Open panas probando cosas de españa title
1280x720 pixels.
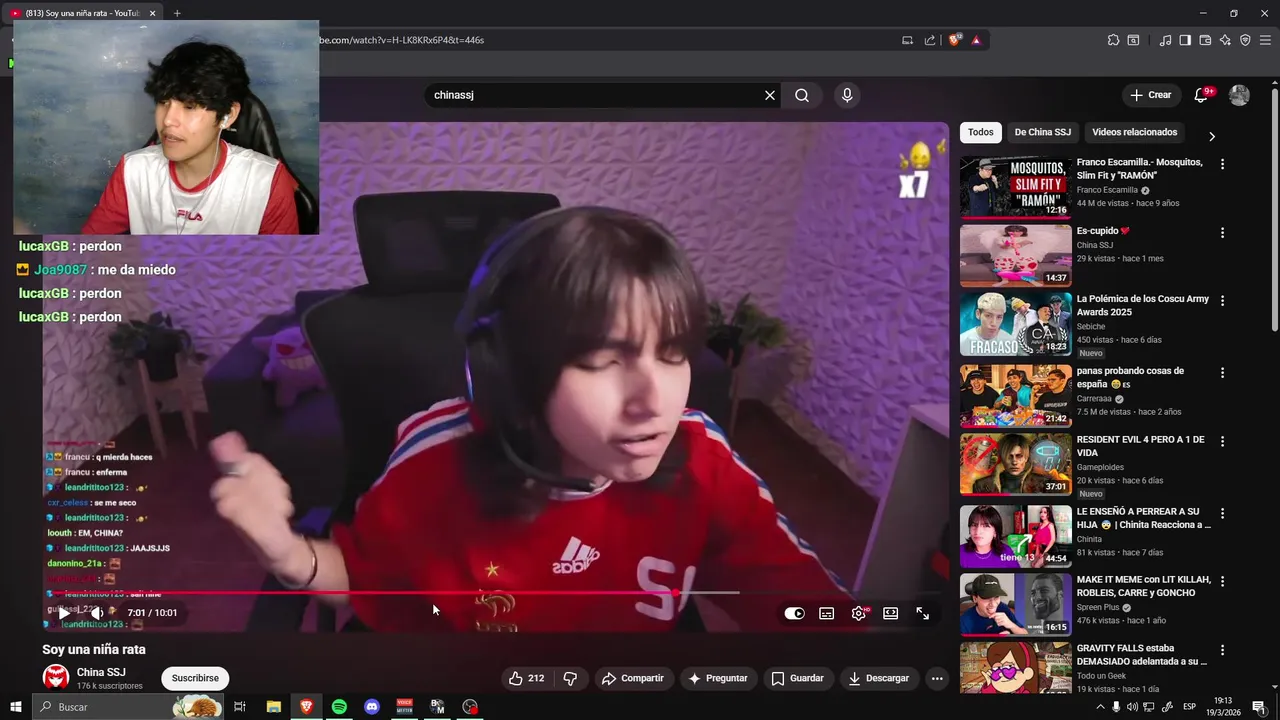tap(1130, 377)
